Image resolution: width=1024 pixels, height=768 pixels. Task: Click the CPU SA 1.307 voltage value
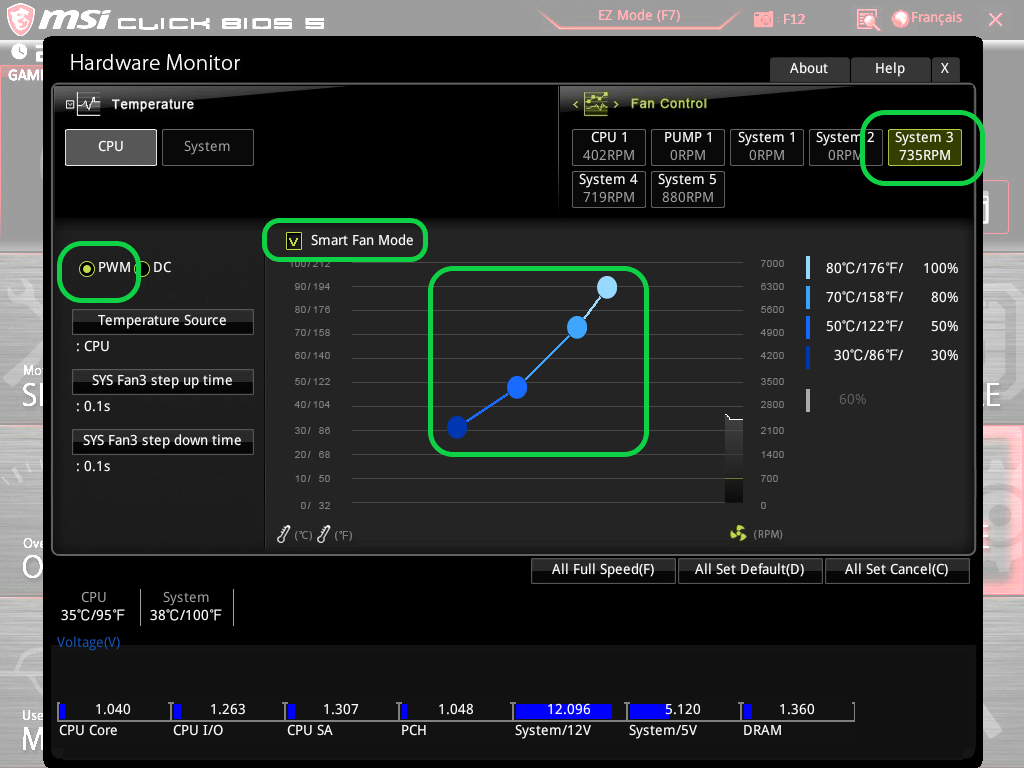click(341, 710)
